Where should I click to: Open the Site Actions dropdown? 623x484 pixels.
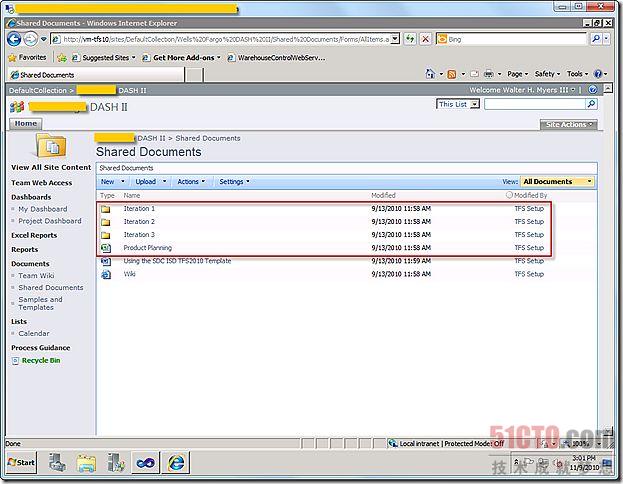pos(569,125)
